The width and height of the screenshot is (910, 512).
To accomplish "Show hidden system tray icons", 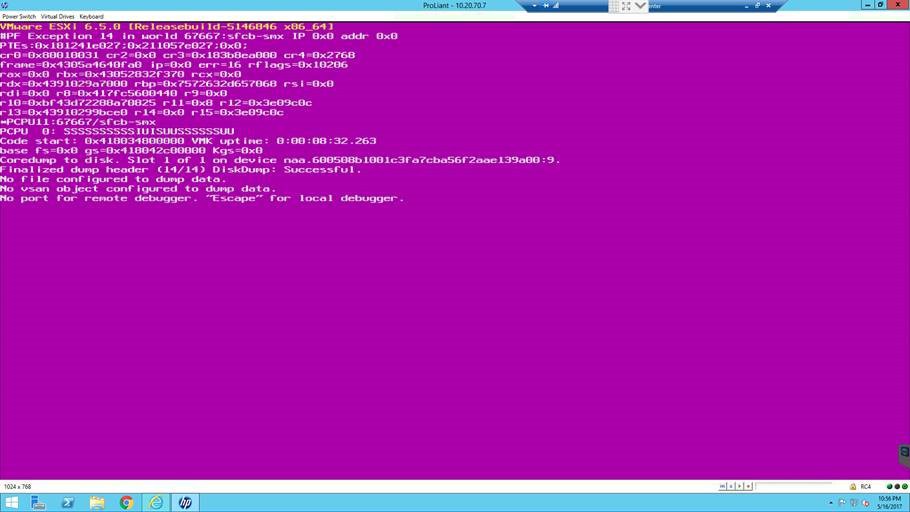I will [x=830, y=503].
